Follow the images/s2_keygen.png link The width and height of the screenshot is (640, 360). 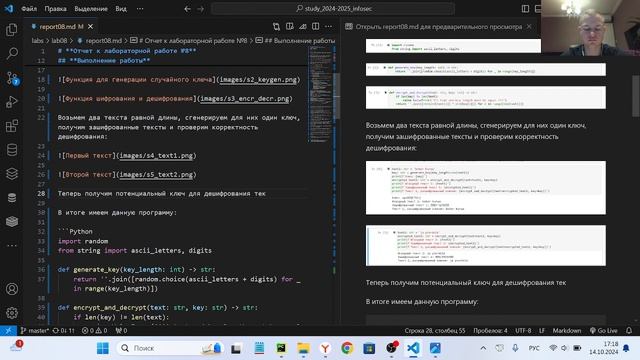tap(258, 80)
